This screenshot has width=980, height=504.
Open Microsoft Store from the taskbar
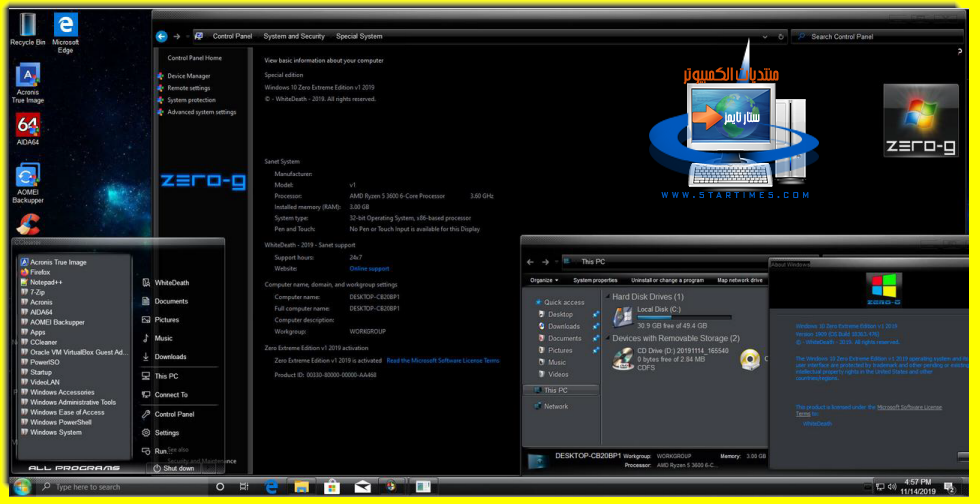pyautogui.click(x=332, y=486)
